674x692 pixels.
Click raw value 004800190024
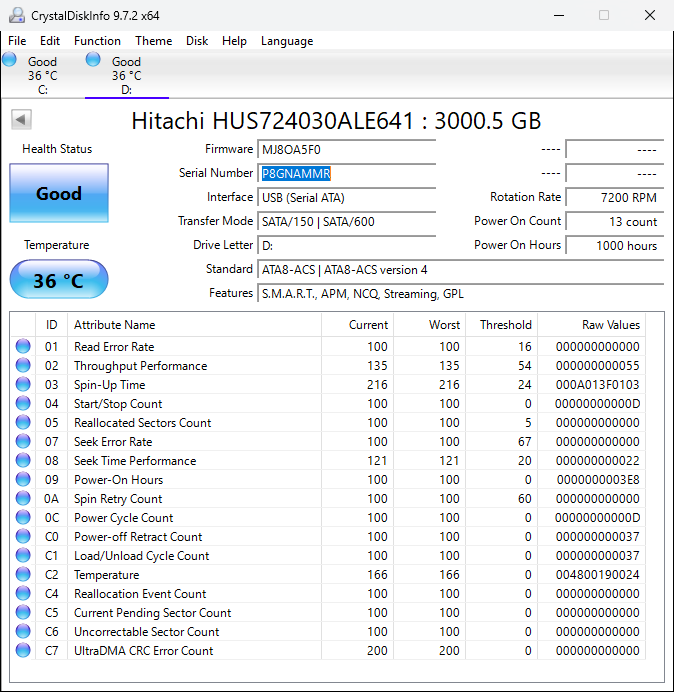click(598, 575)
